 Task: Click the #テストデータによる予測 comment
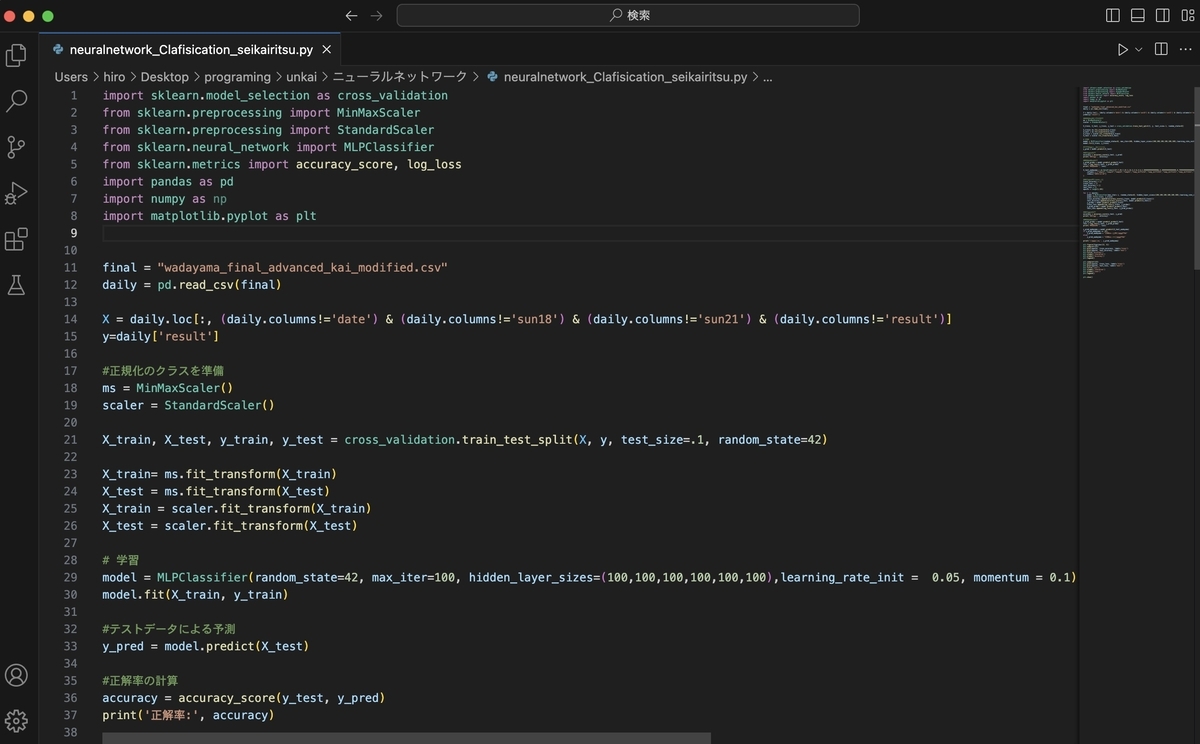[169, 629]
